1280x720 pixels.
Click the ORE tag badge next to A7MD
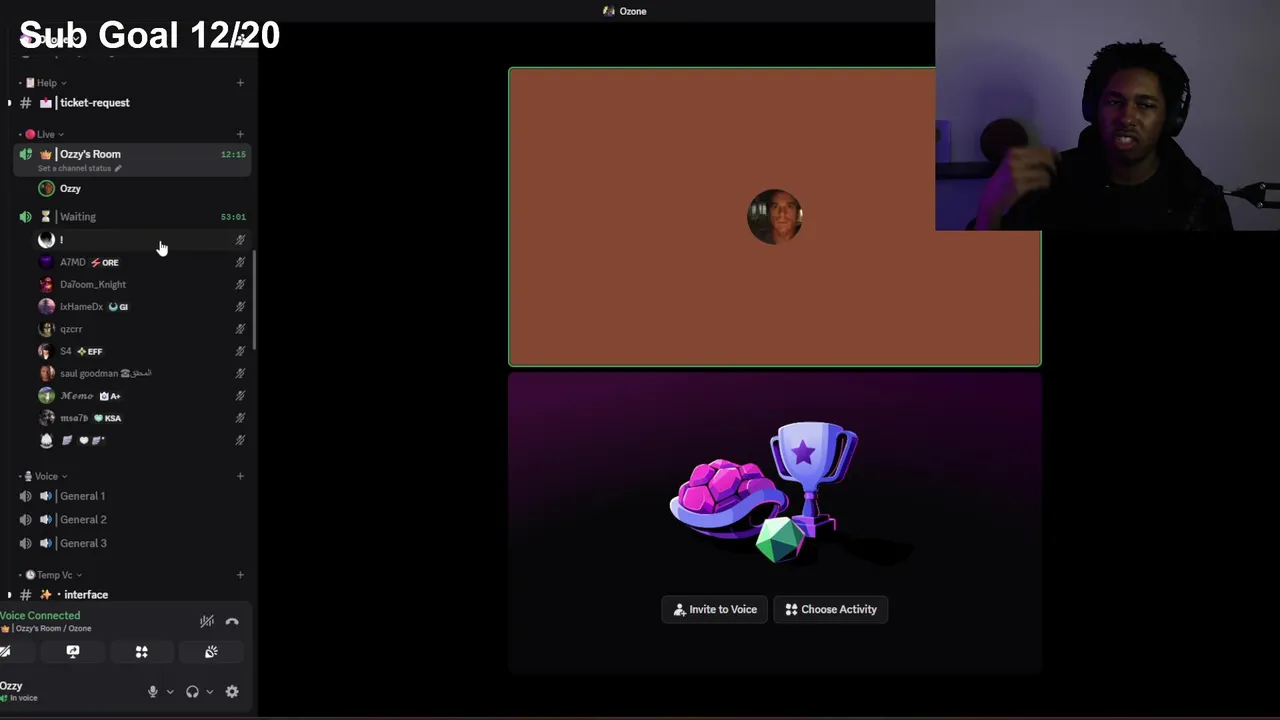pyautogui.click(x=105, y=262)
